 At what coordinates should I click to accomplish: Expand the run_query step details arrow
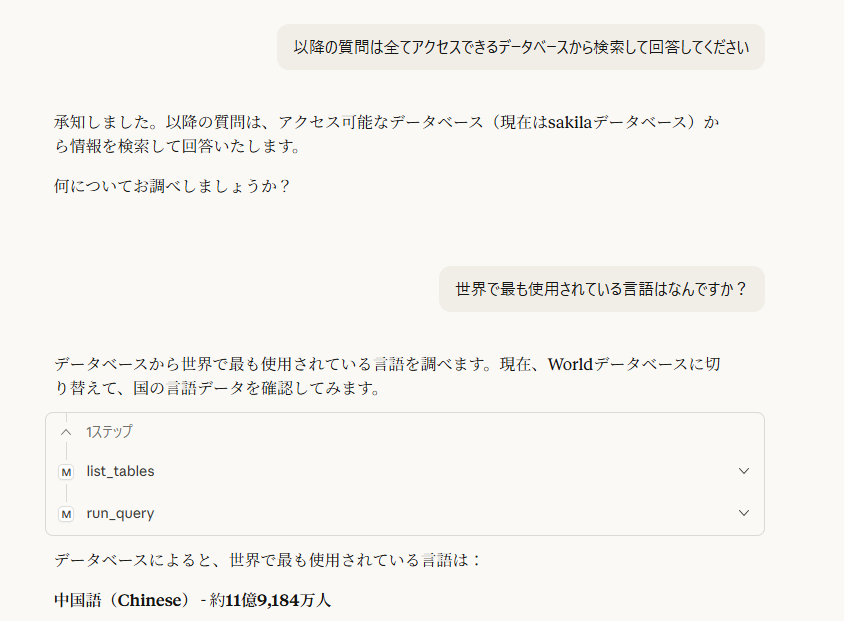click(743, 513)
